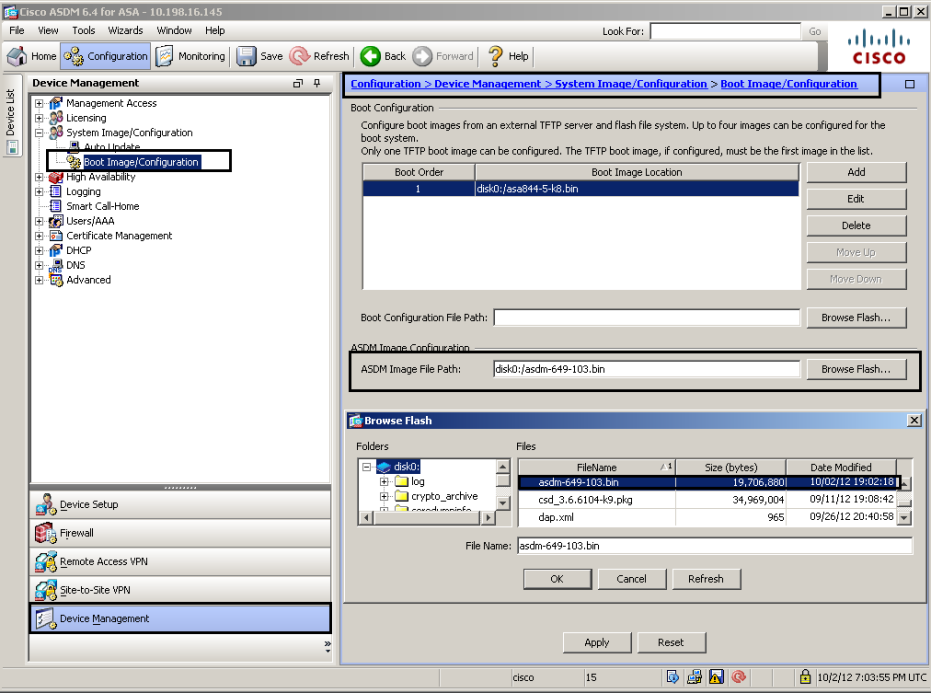
Task: Click the green Back arrow icon
Action: (370, 56)
